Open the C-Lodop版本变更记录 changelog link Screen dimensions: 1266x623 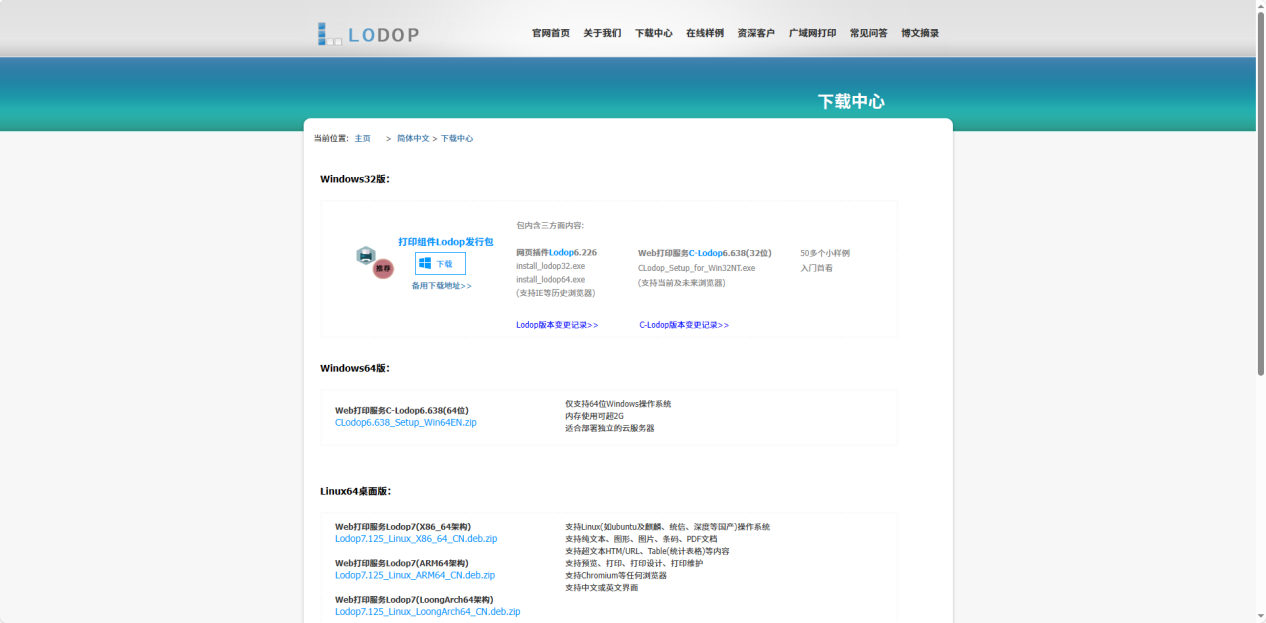(x=685, y=324)
